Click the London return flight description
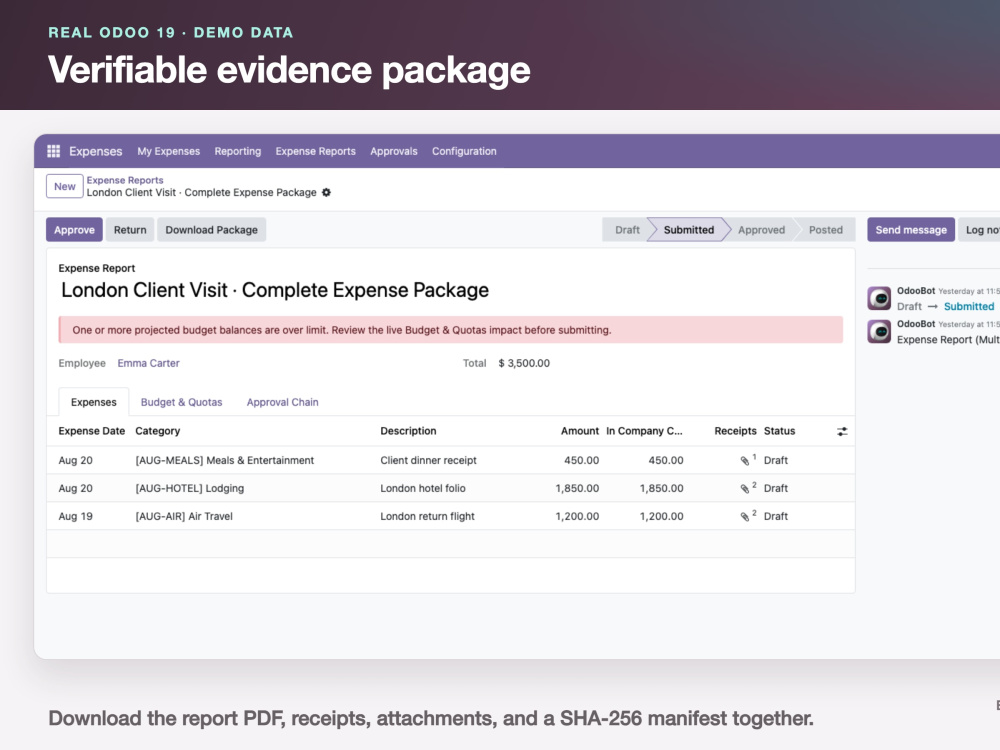This screenshot has width=1000, height=750. pos(427,517)
